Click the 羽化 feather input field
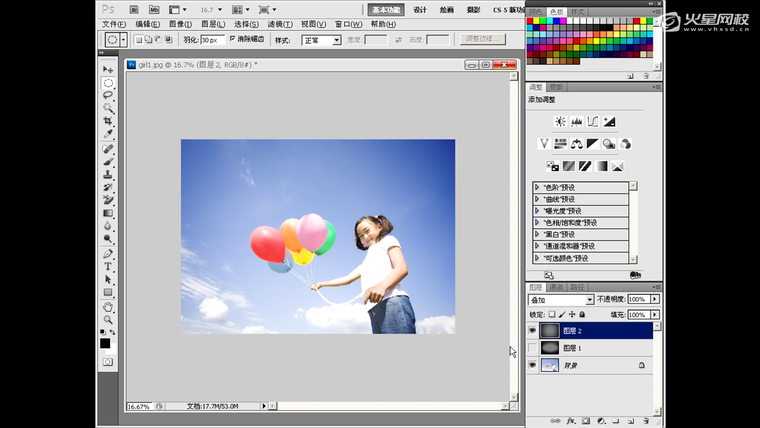 pos(211,40)
